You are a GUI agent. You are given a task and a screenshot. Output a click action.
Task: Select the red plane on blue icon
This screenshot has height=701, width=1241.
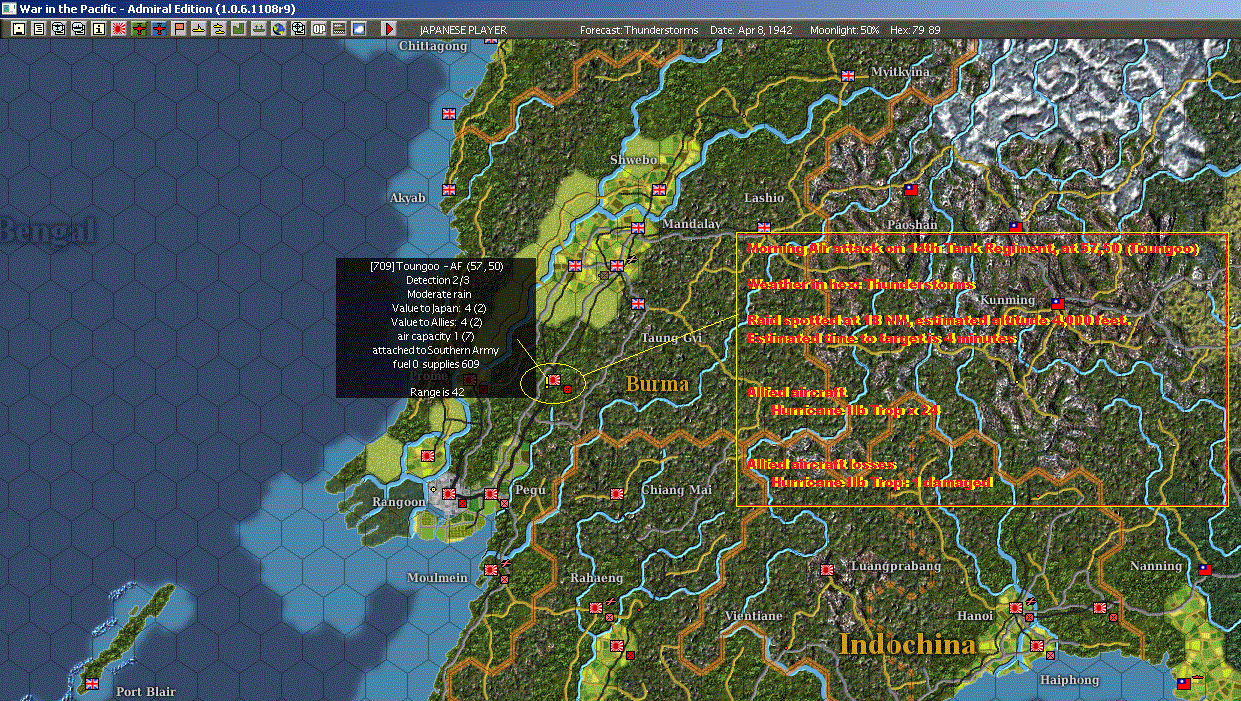point(159,29)
